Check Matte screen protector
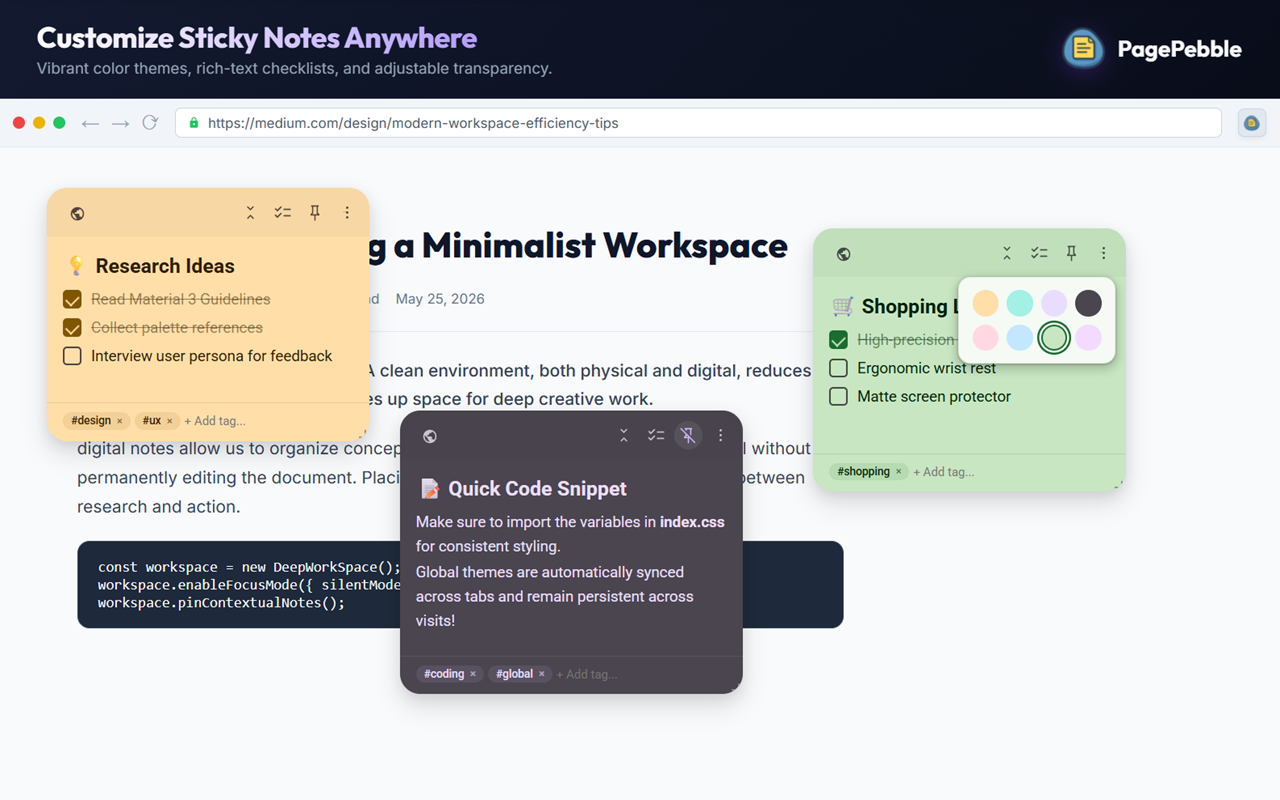Viewport: 1280px width, 800px height. (839, 396)
